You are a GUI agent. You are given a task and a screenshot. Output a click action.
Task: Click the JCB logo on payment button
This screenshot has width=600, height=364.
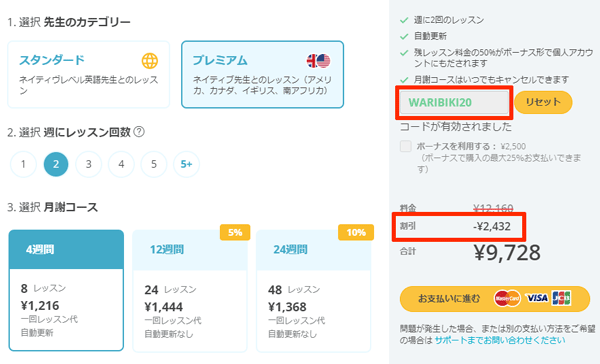click(x=561, y=298)
